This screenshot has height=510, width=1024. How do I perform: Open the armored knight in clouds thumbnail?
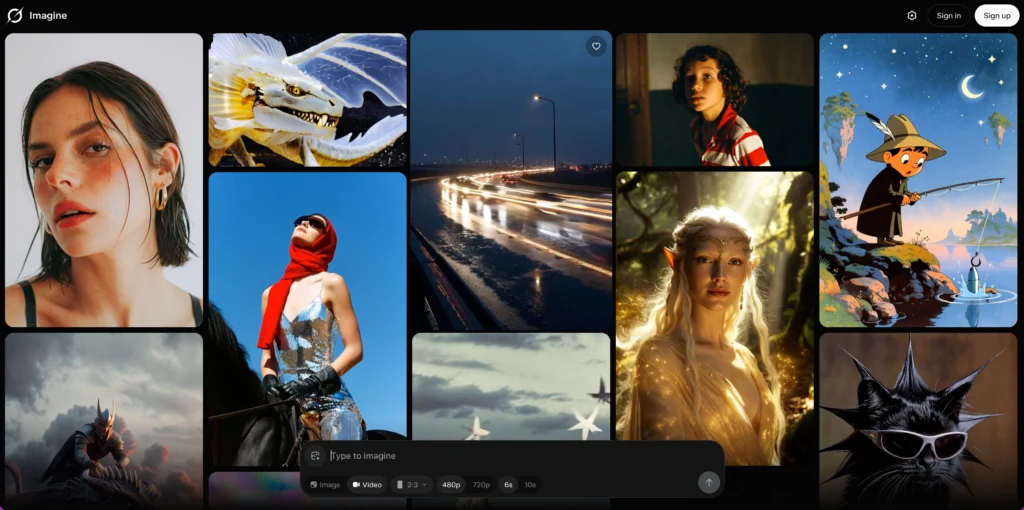pyautogui.click(x=104, y=421)
